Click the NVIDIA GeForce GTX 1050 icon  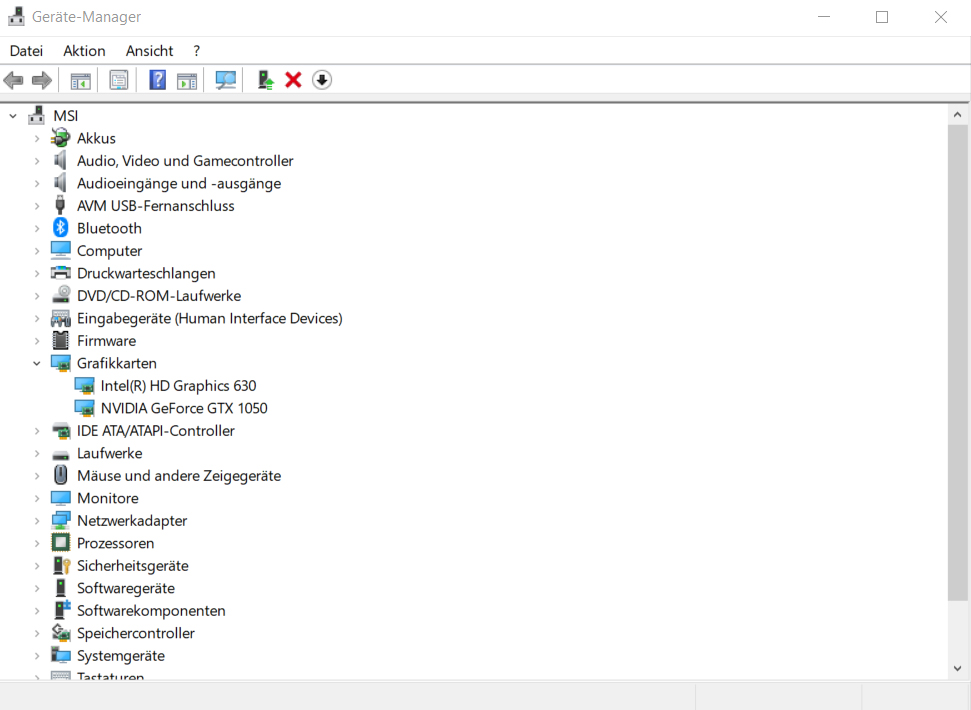84,408
